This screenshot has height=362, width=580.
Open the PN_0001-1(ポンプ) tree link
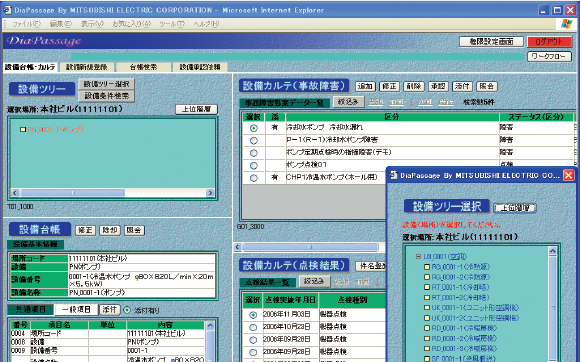(55, 130)
